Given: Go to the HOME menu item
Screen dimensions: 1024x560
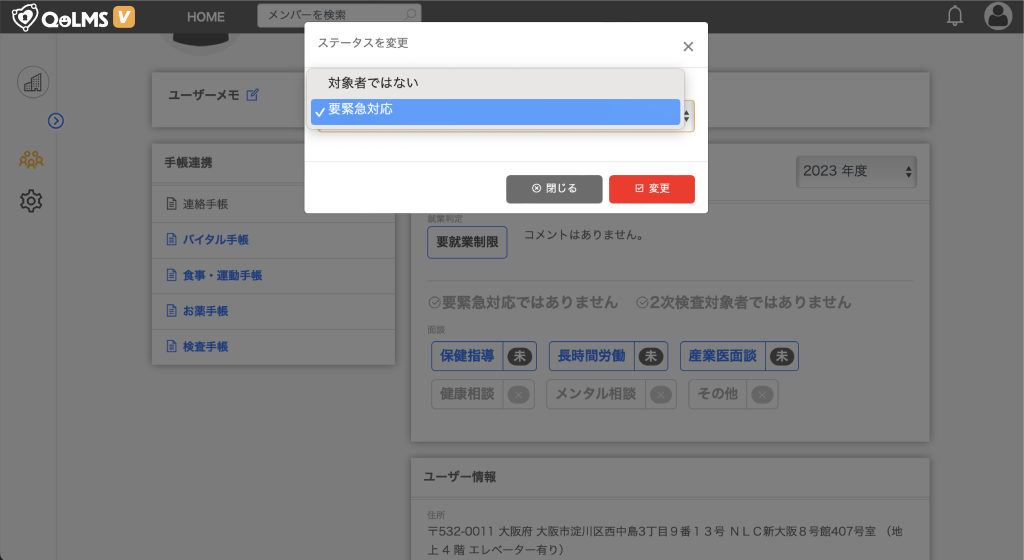Looking at the screenshot, I should coord(206,17).
